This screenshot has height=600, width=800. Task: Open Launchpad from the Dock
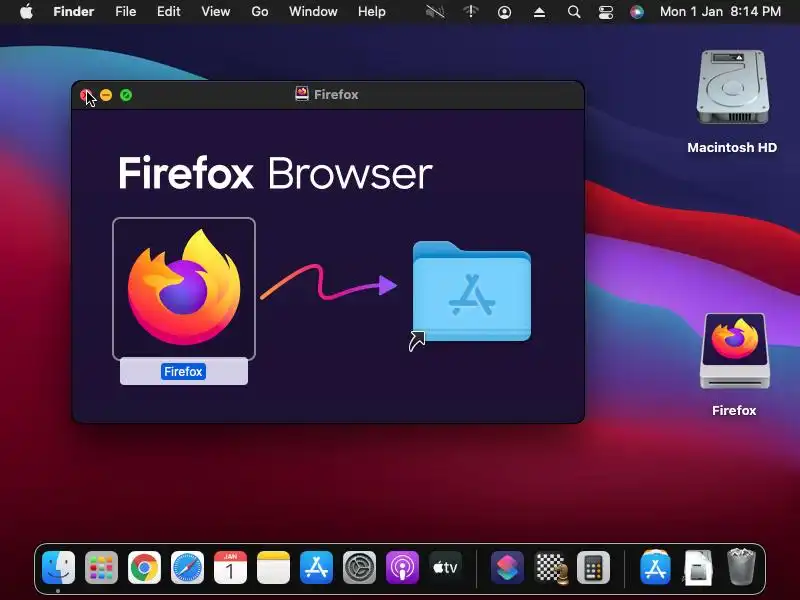[102, 567]
